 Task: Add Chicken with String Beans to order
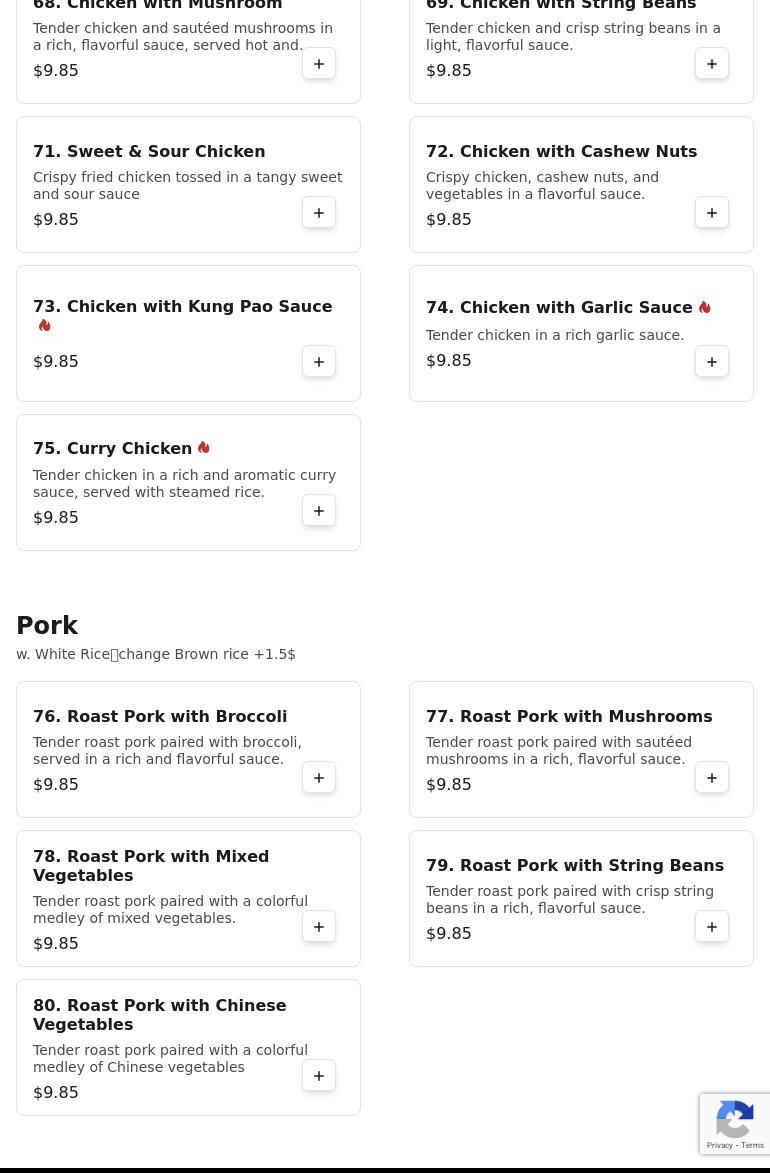coord(712,64)
